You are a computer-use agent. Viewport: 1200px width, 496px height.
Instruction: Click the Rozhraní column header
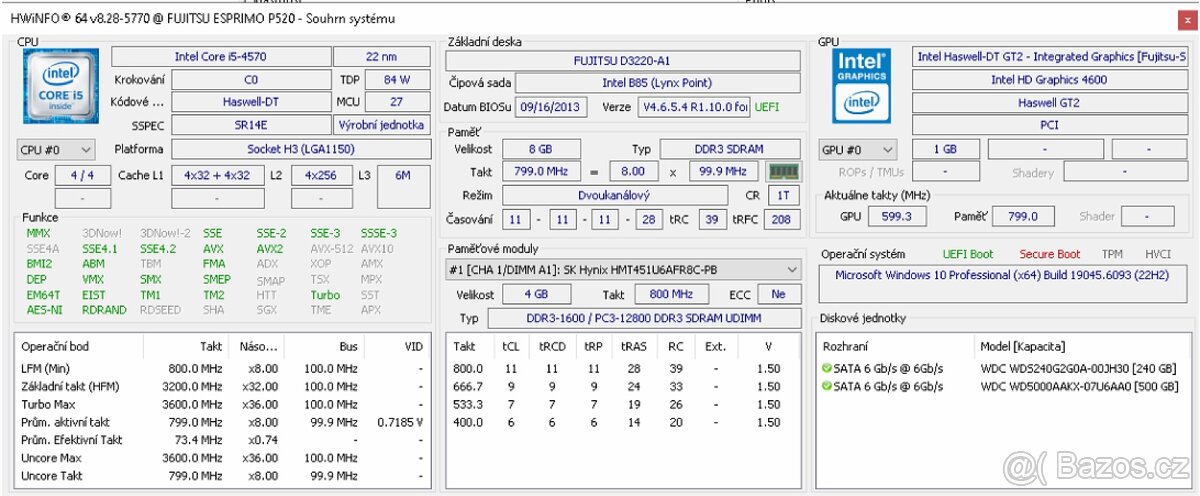846,346
